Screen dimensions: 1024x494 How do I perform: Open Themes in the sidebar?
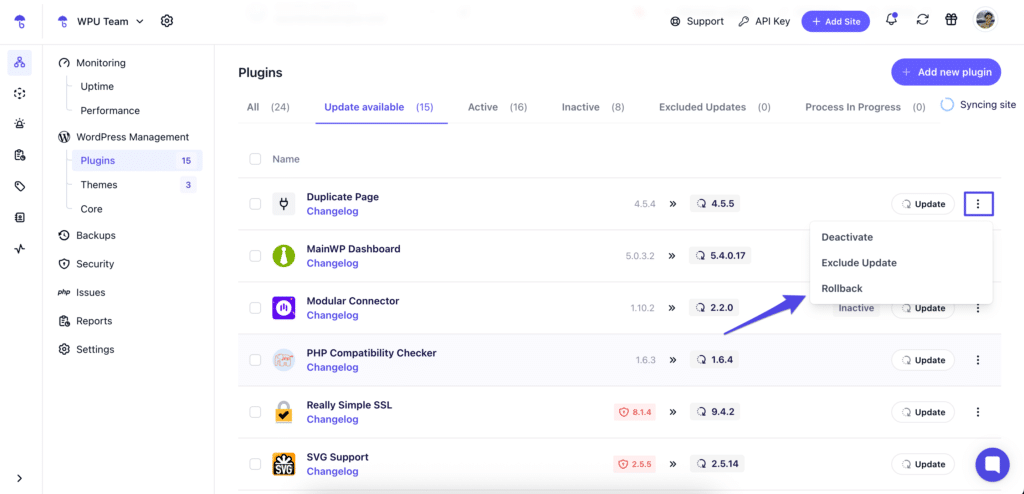pyautogui.click(x=136, y=185)
